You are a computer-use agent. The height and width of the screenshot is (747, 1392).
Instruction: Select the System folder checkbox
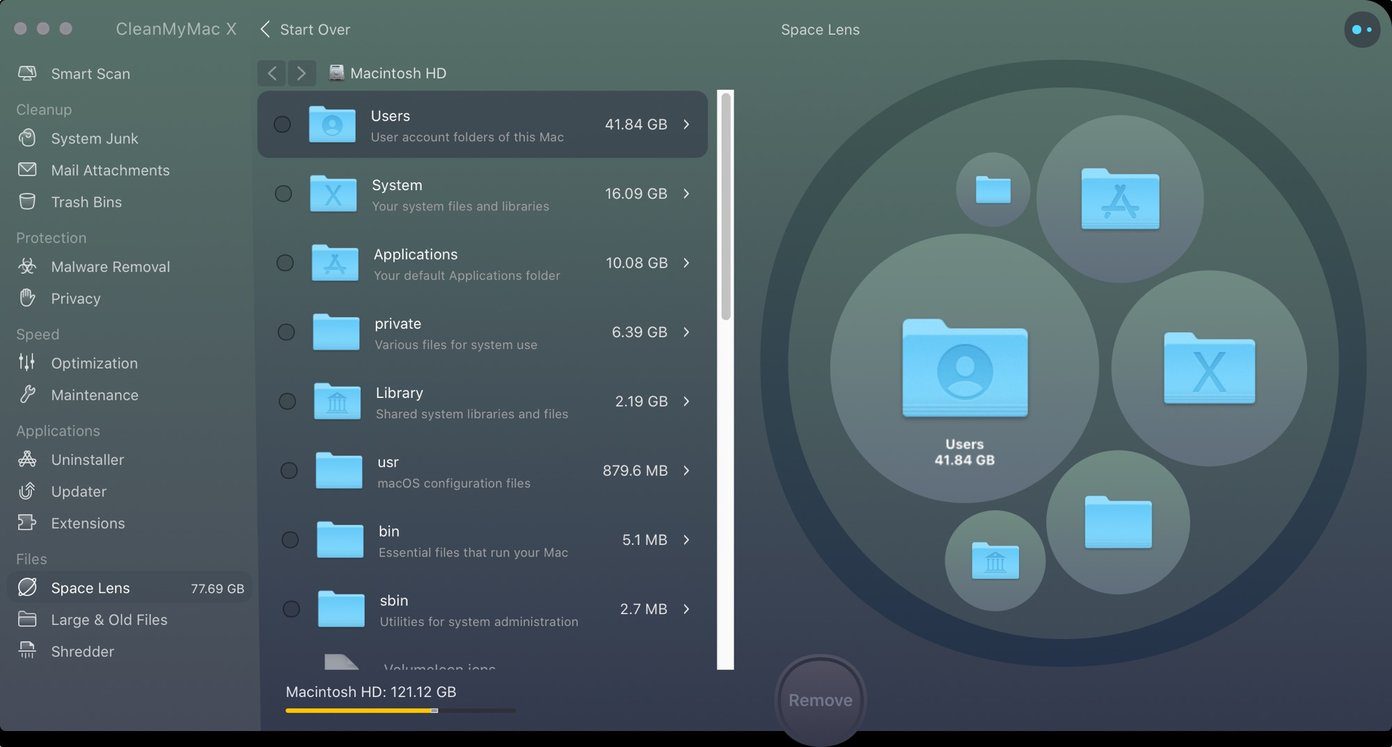point(284,193)
